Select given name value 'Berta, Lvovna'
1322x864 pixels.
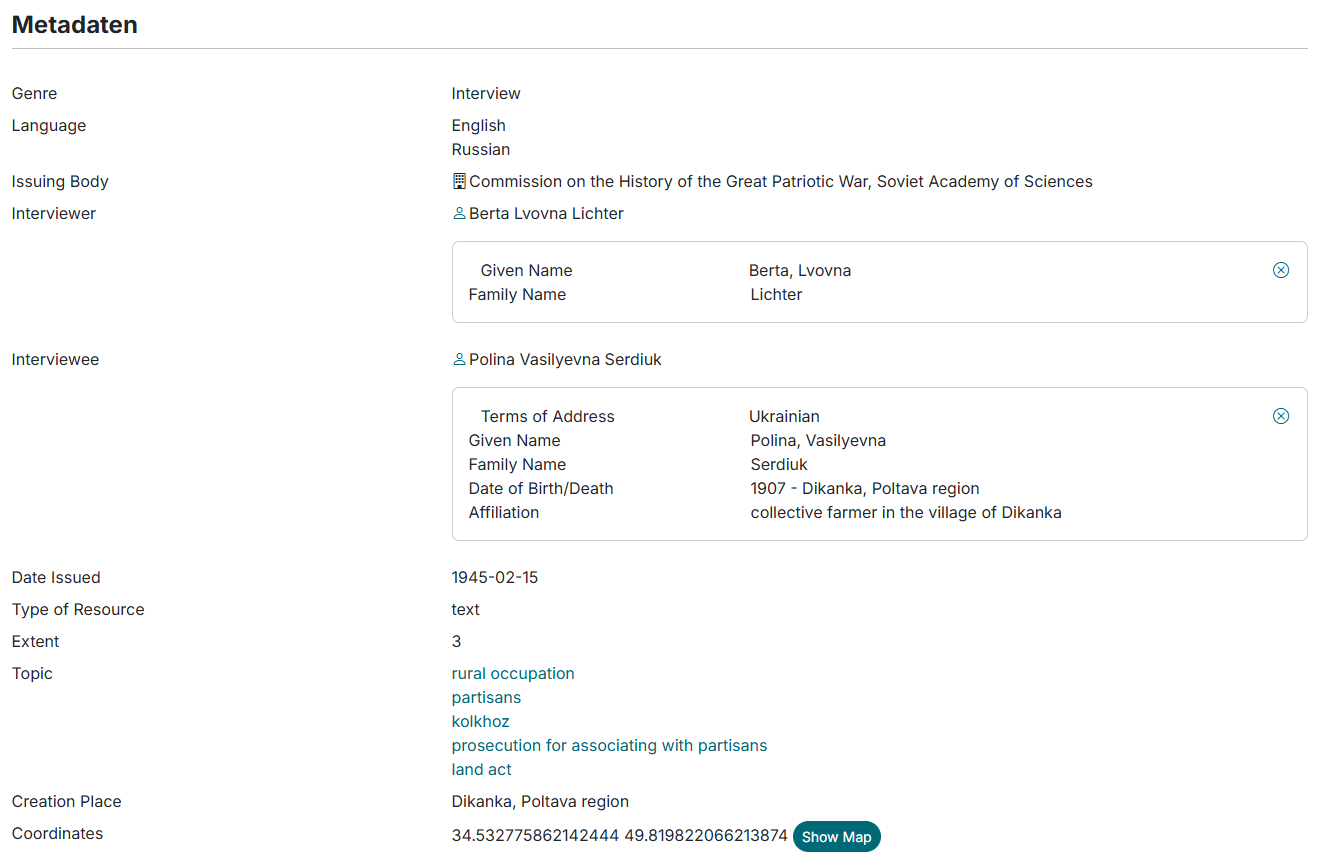tap(800, 270)
